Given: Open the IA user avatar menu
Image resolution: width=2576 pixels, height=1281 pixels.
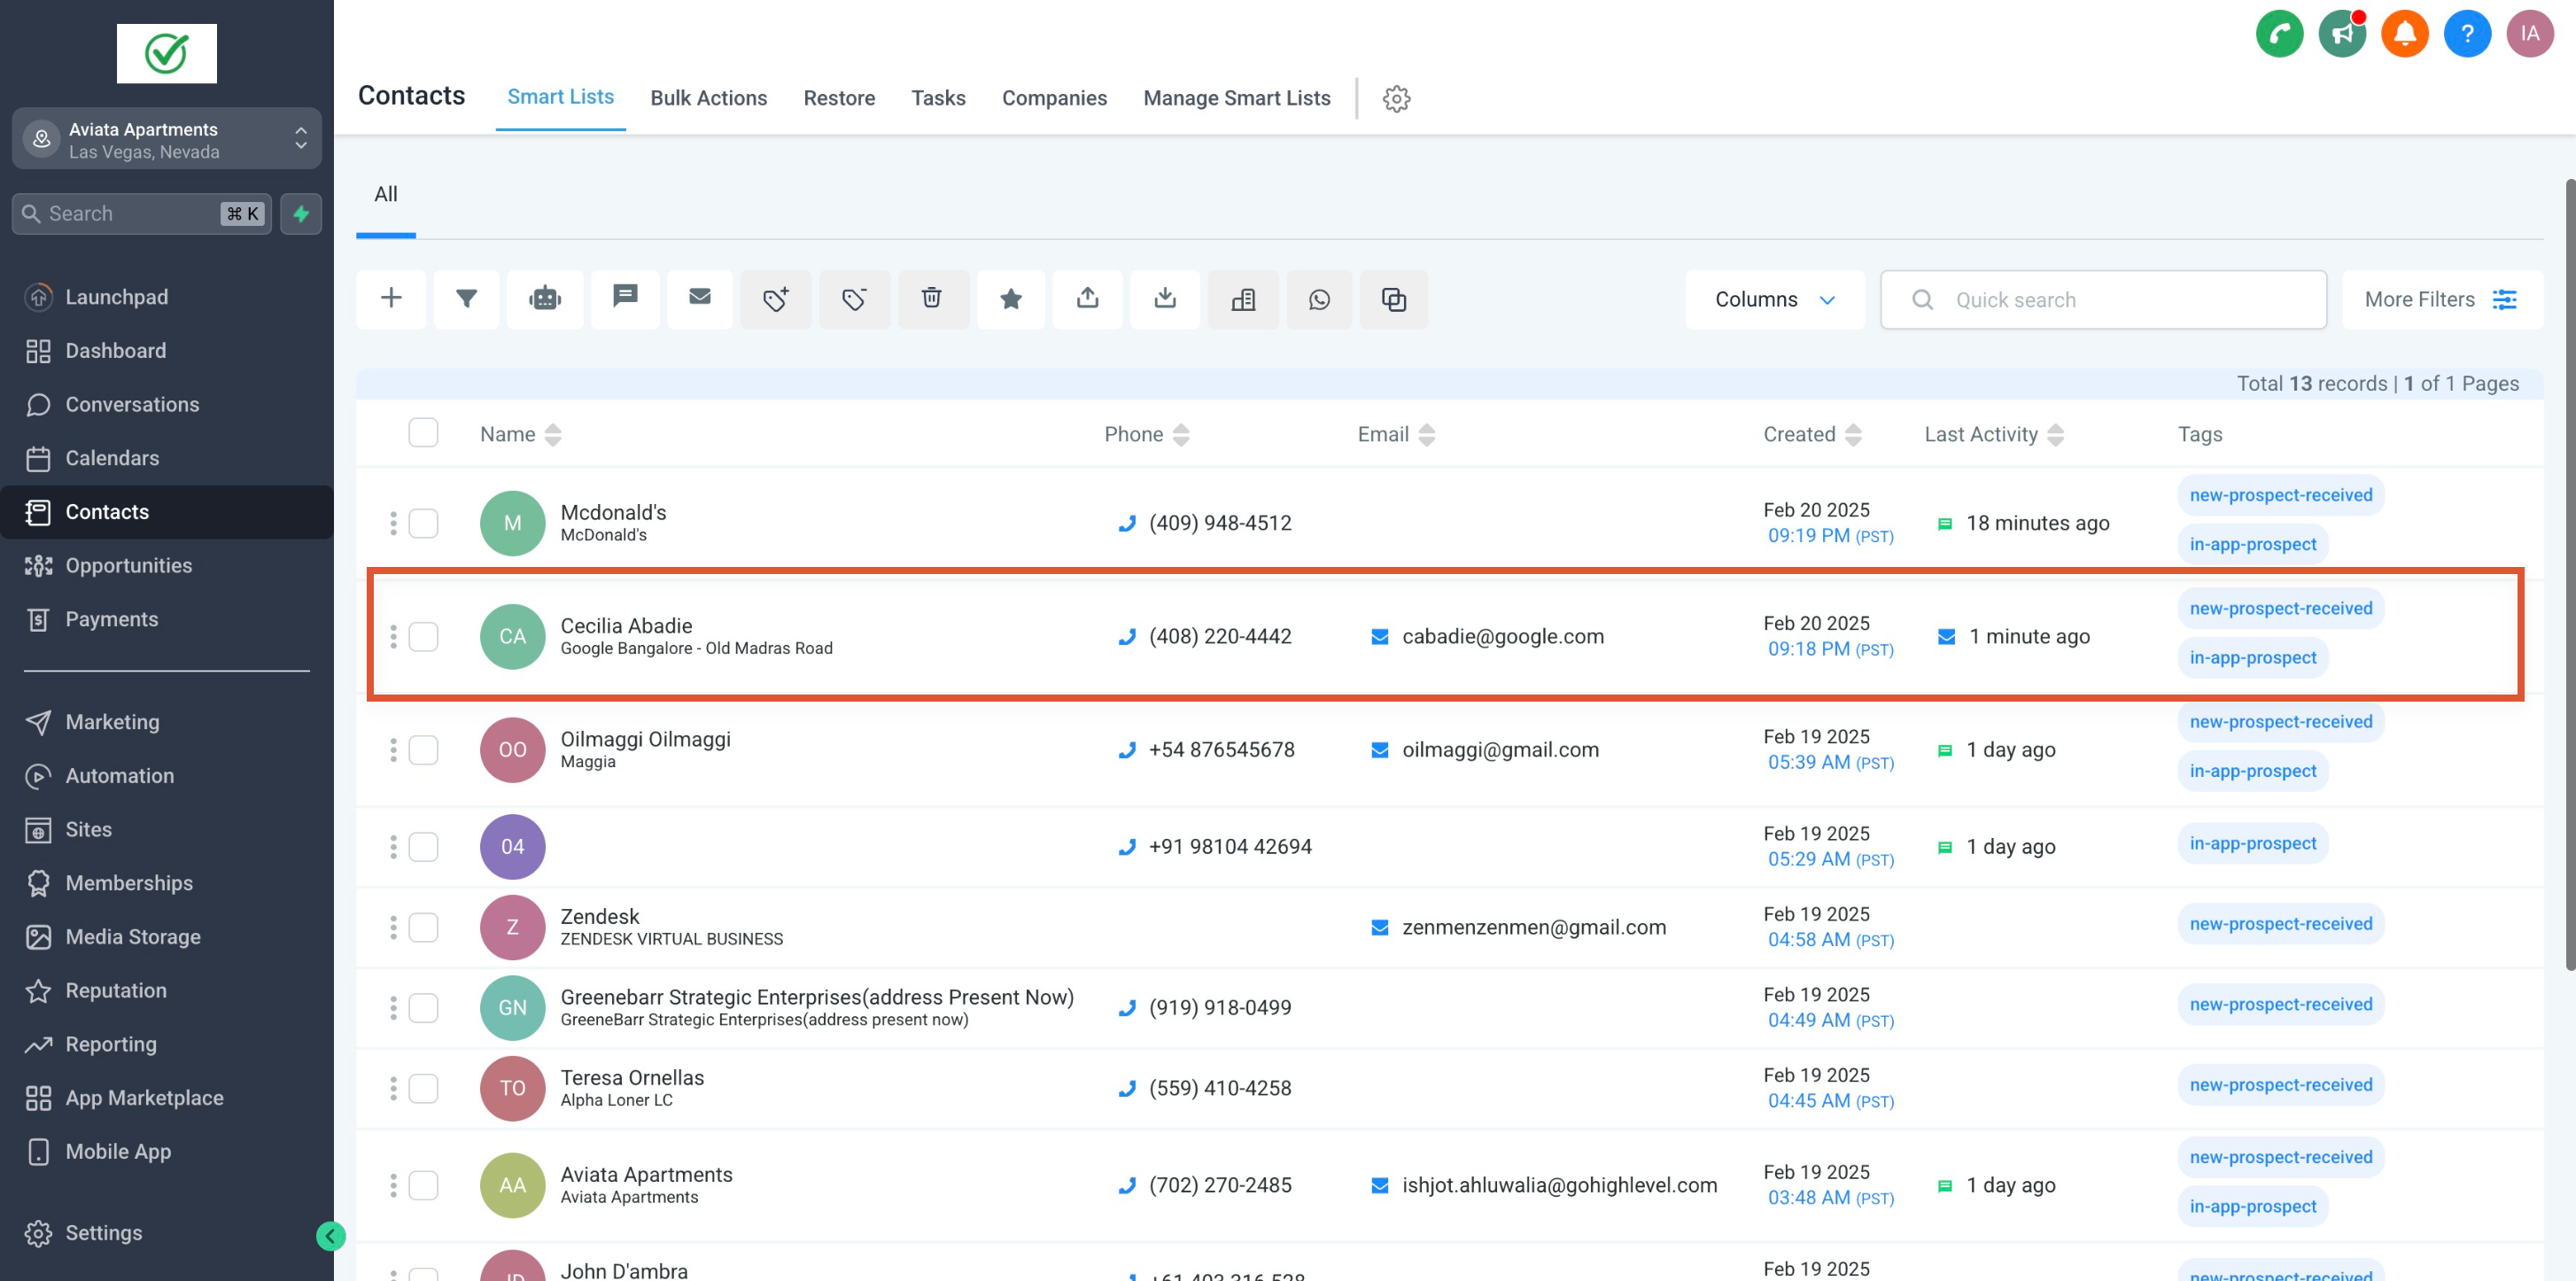Looking at the screenshot, I should tap(2530, 34).
